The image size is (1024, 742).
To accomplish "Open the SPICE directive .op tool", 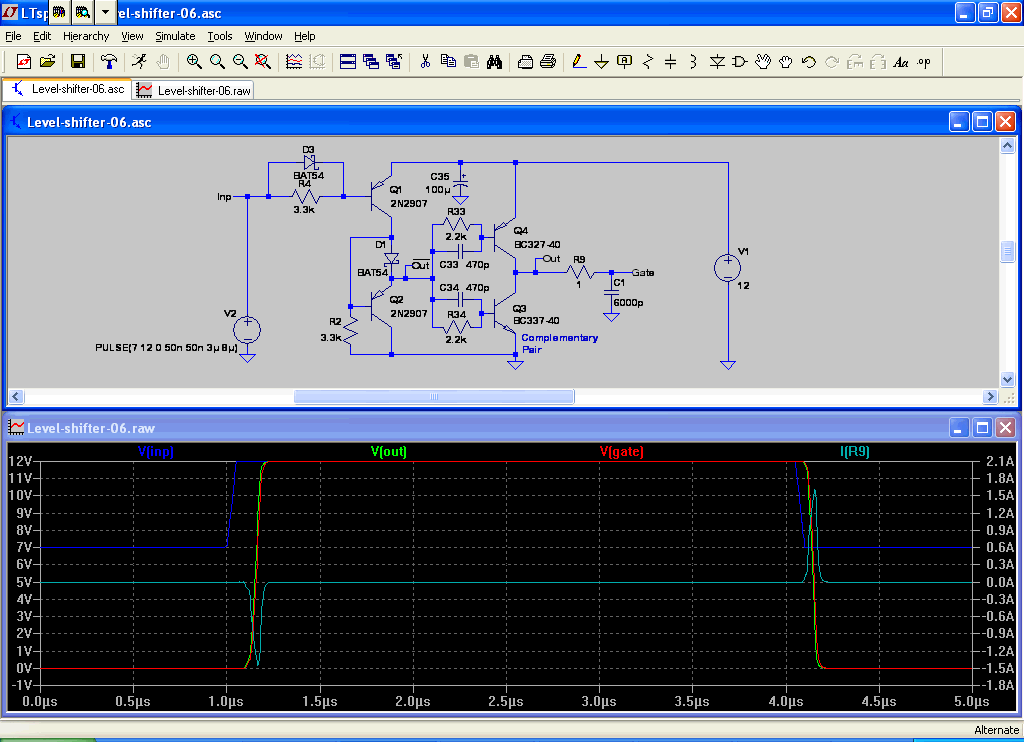I will (923, 61).
